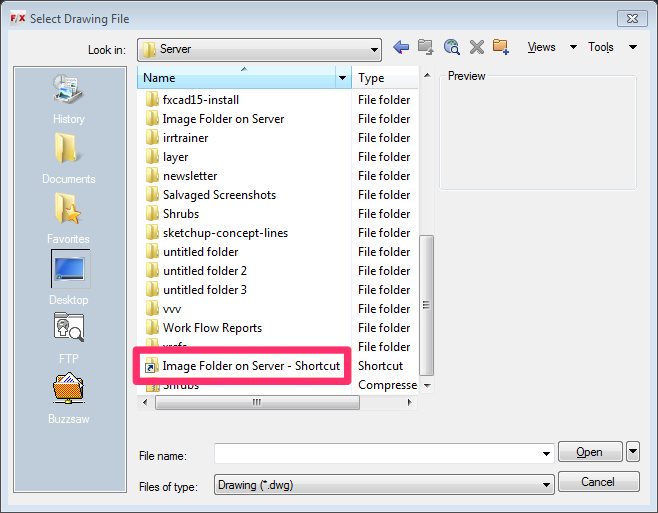This screenshot has width=658, height=513.
Task: Select Desktop in the places sidebar
Action: [70, 278]
